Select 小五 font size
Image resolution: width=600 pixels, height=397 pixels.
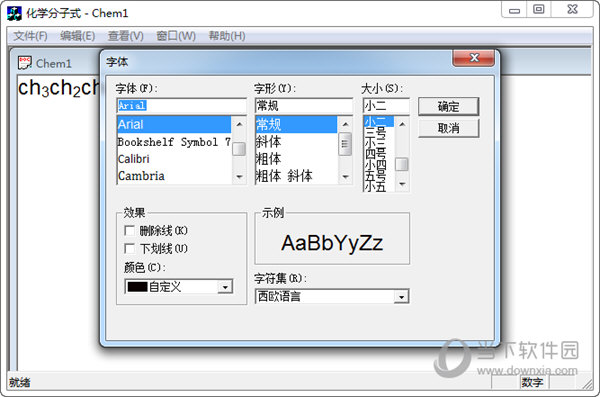(x=379, y=186)
